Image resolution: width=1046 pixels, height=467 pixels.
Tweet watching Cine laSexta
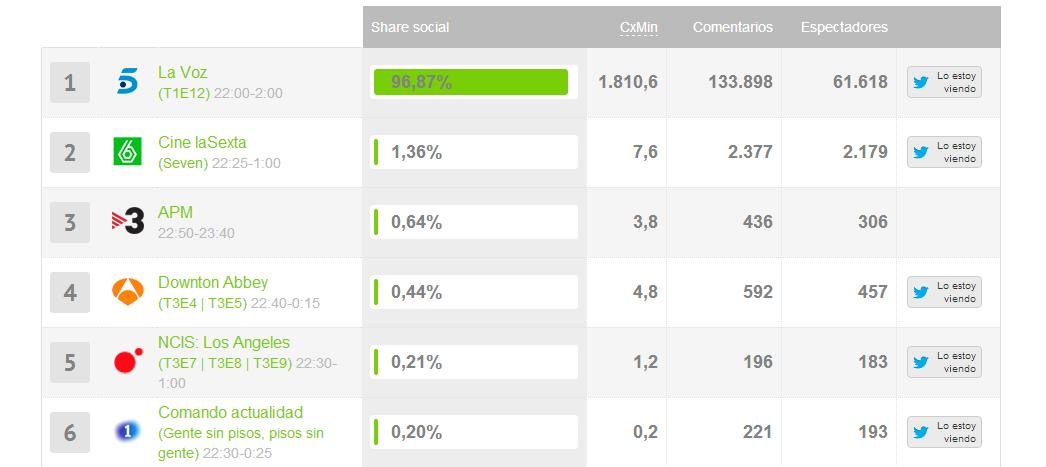tap(944, 152)
